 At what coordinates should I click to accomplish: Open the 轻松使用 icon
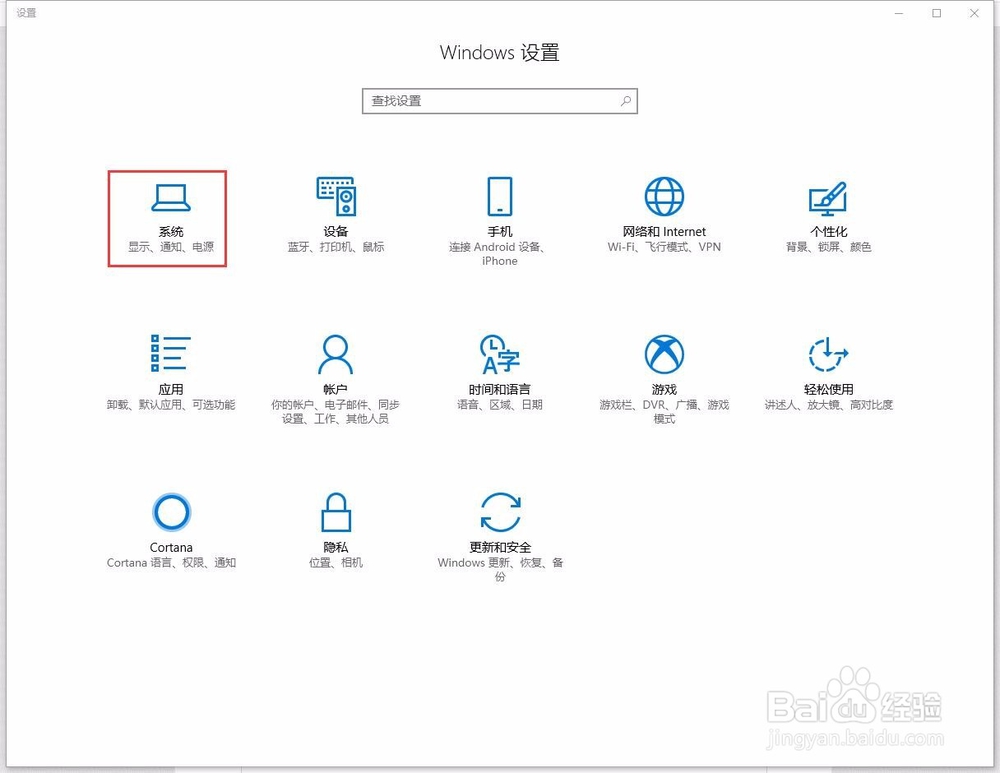pos(828,354)
